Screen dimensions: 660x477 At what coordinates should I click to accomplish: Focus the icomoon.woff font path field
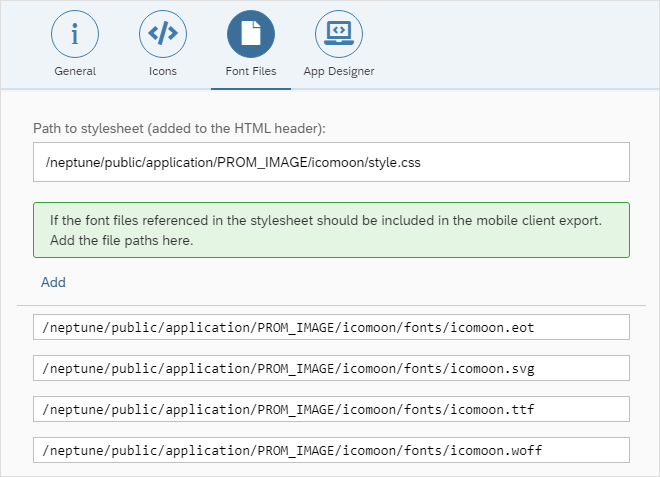330,450
